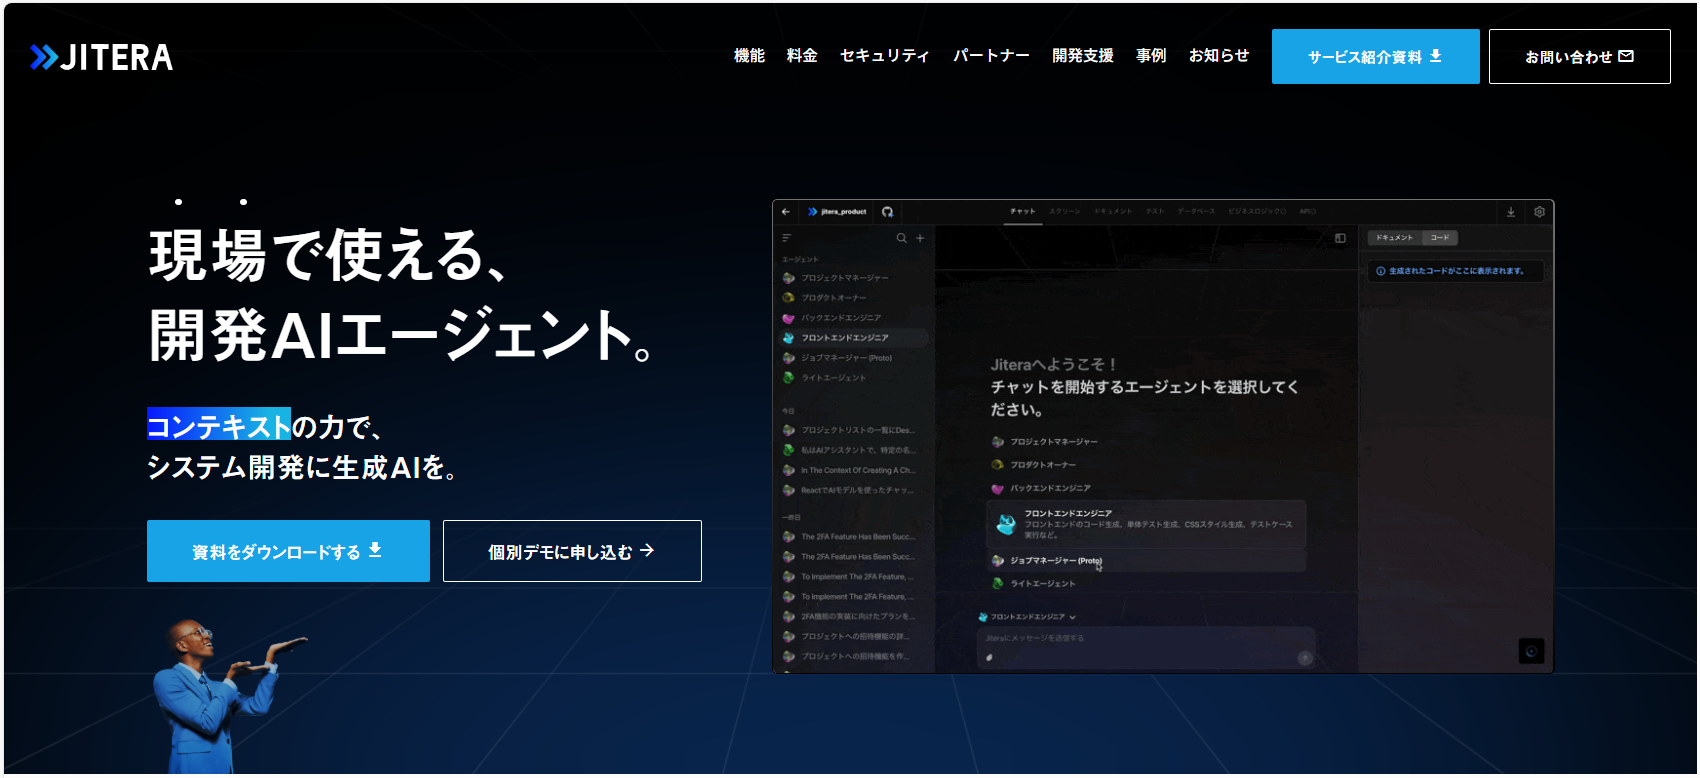Click the back arrow in the product preview

[786, 212]
